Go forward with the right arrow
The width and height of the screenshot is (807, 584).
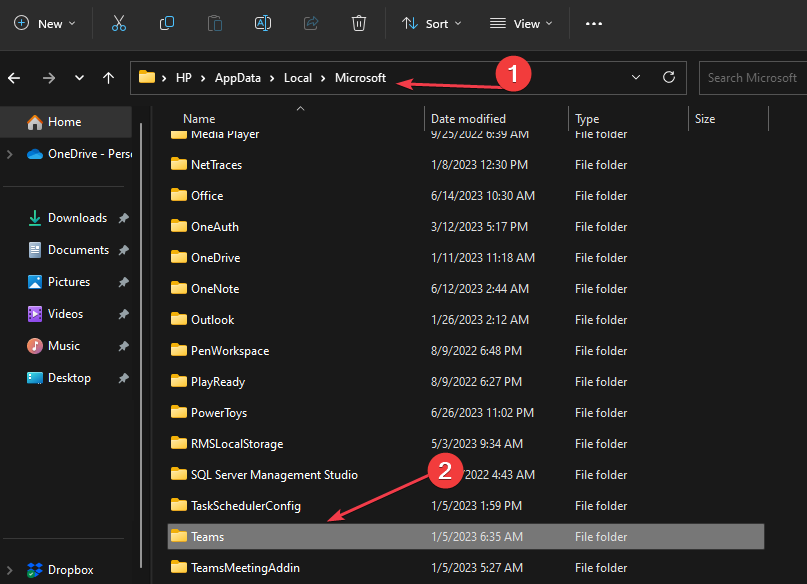[x=49, y=78]
